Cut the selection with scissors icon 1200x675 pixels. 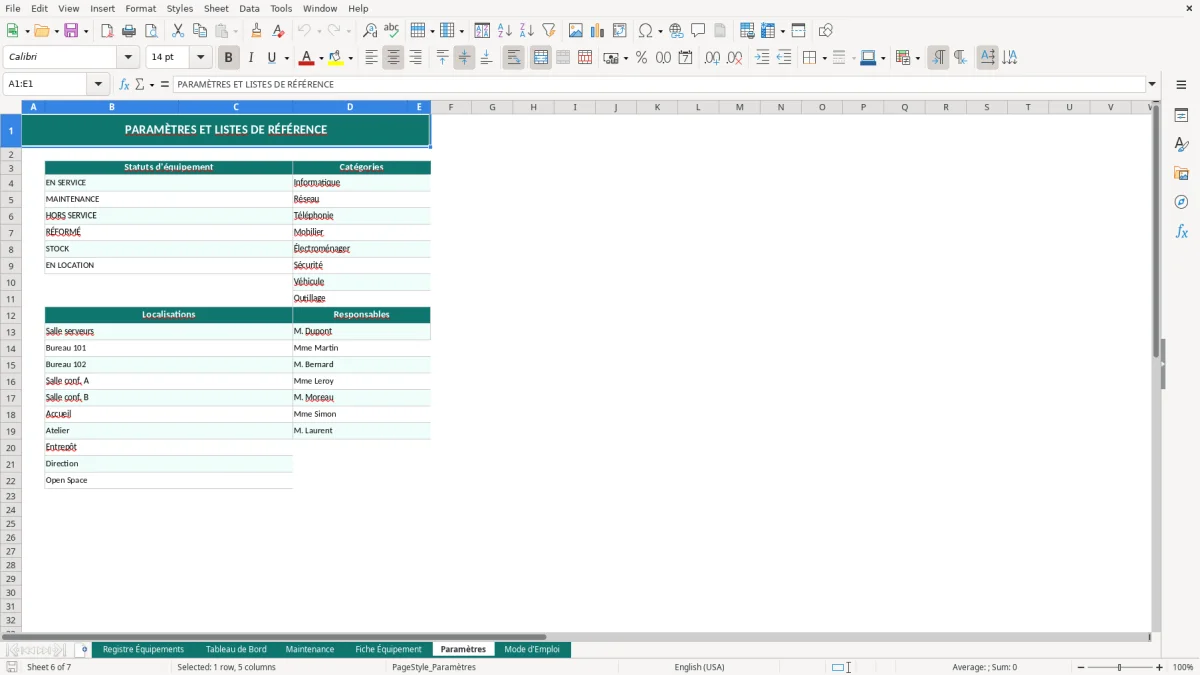178,31
